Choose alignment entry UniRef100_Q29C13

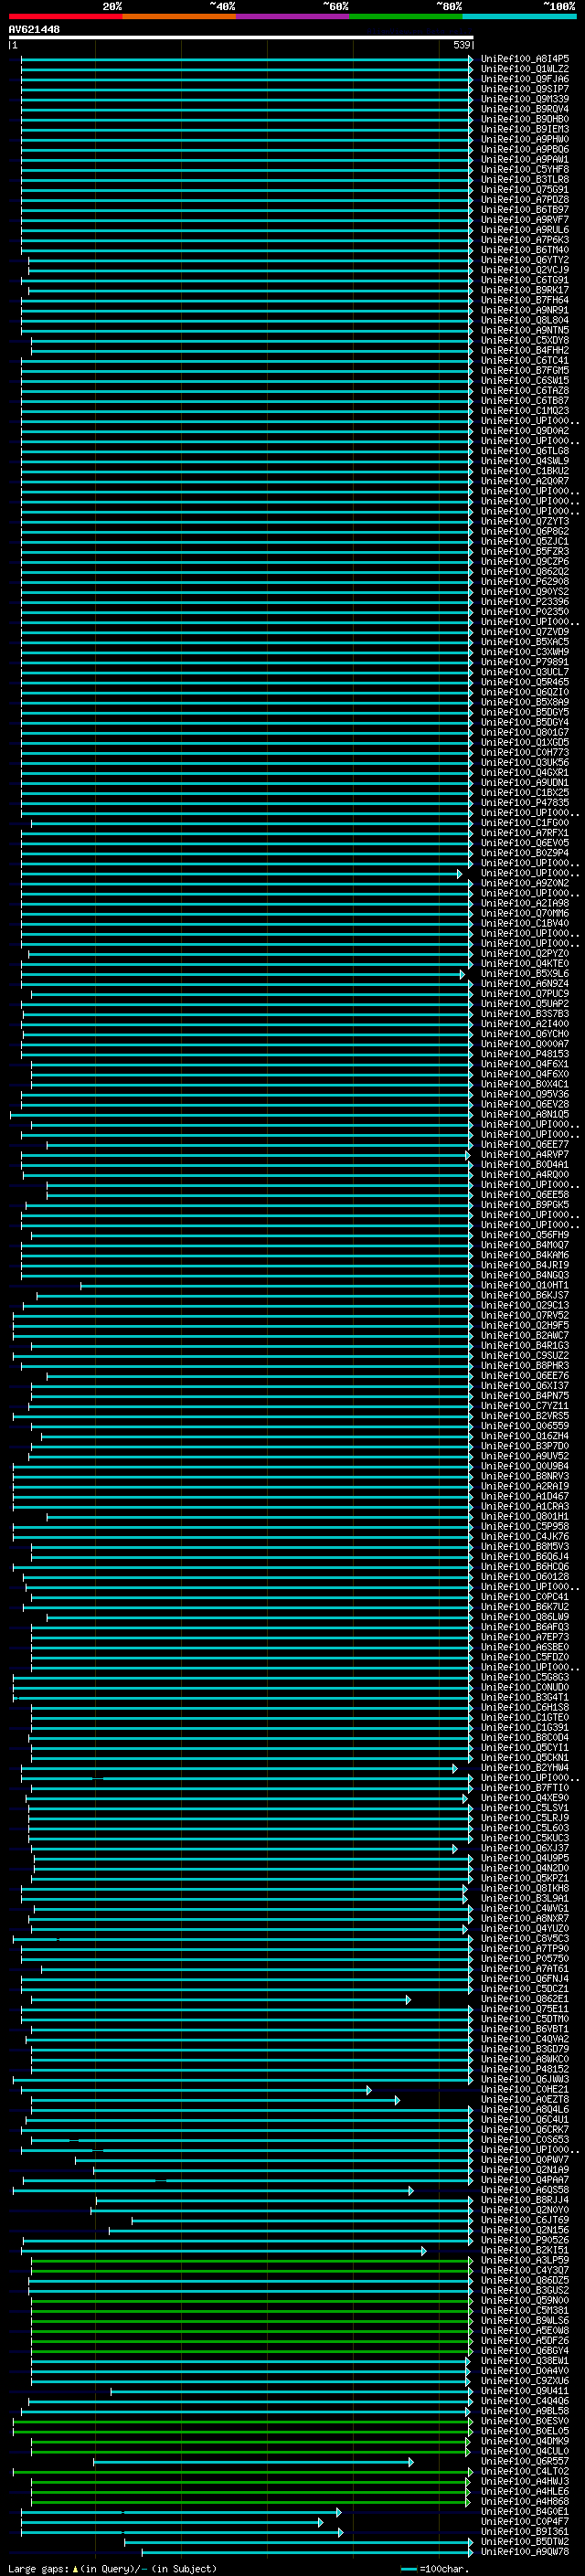point(524,1305)
